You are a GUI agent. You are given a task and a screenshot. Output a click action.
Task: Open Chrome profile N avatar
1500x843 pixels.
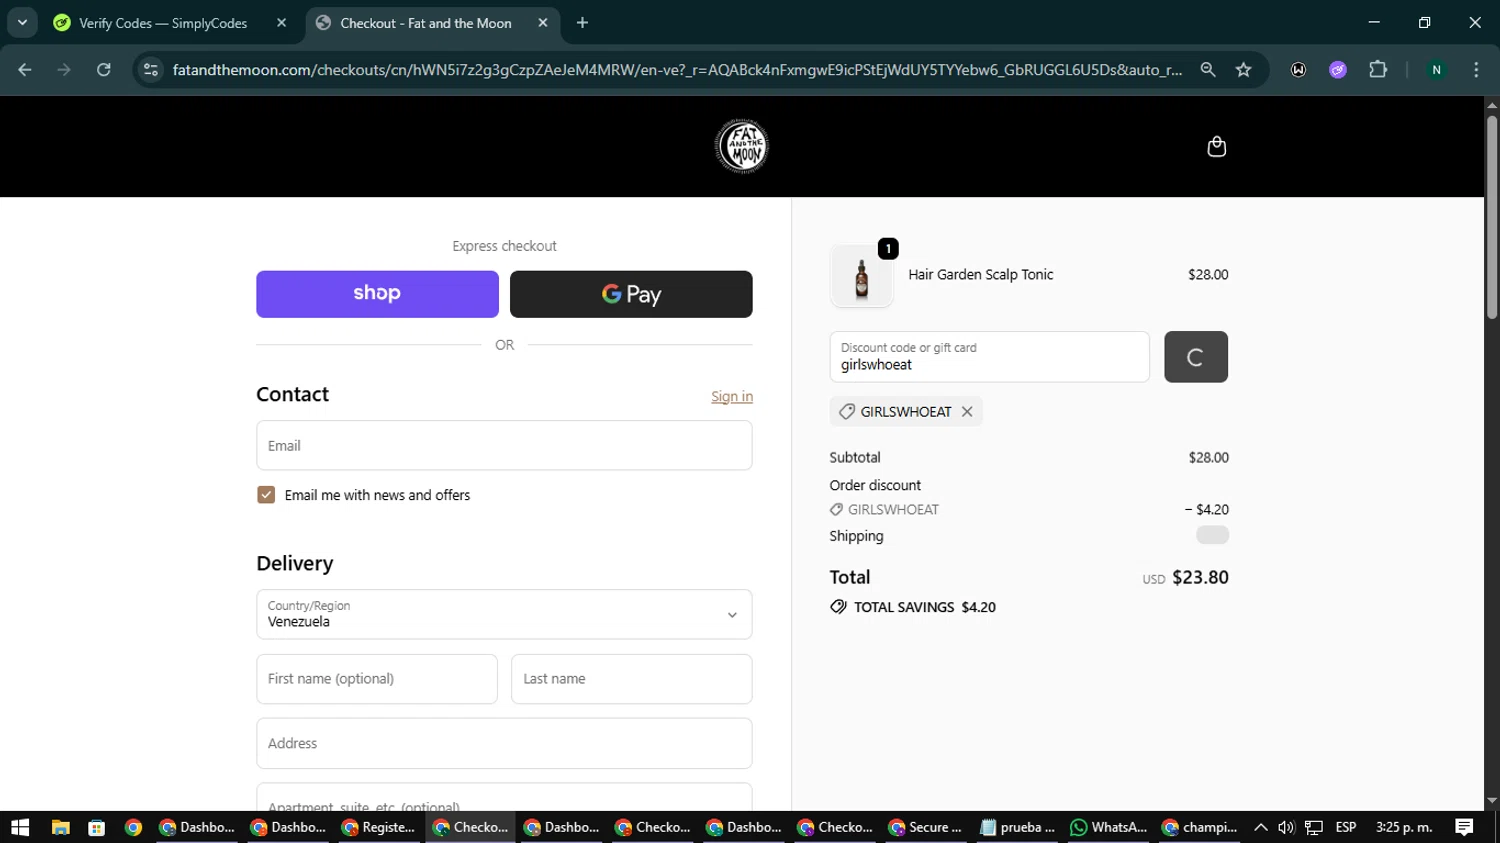pyautogui.click(x=1436, y=70)
